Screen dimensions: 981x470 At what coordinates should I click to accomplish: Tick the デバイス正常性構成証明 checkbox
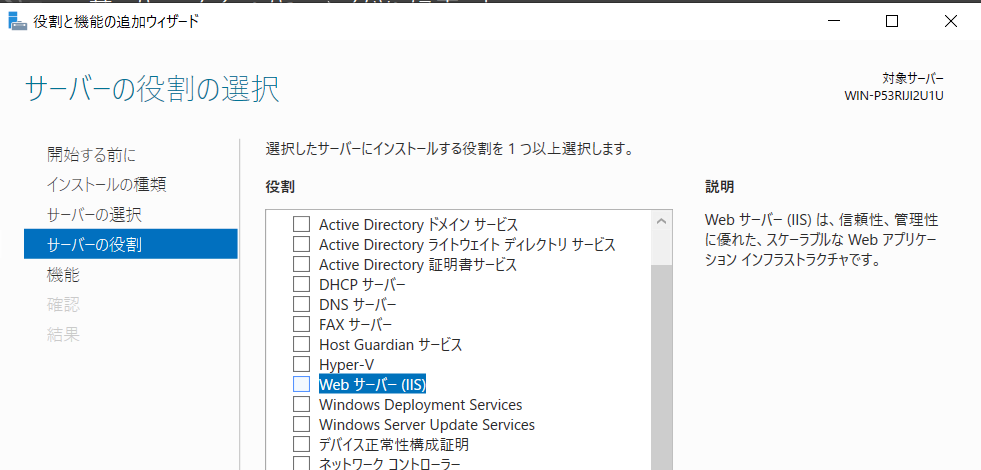[302, 444]
